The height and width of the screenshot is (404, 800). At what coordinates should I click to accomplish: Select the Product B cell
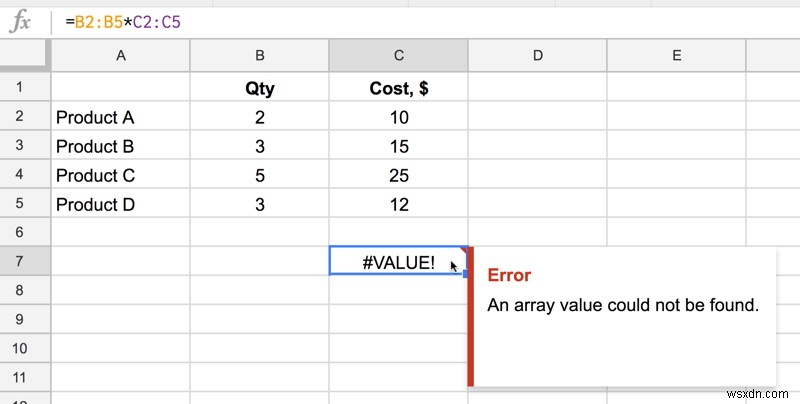[x=120, y=145]
